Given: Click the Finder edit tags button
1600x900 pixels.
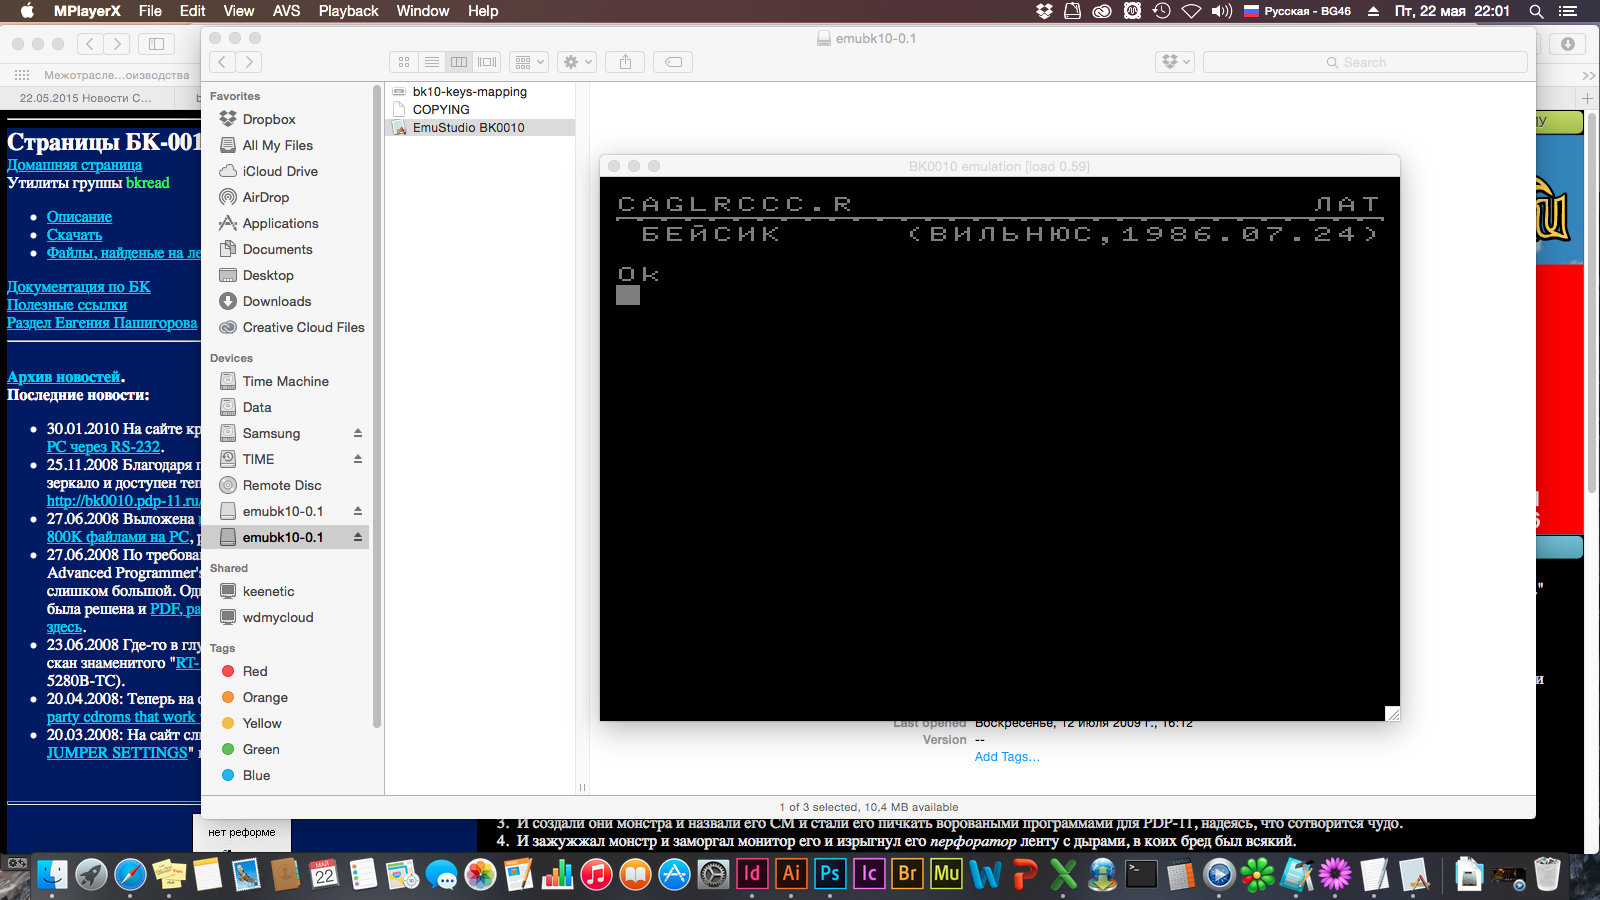Looking at the screenshot, I should [674, 62].
